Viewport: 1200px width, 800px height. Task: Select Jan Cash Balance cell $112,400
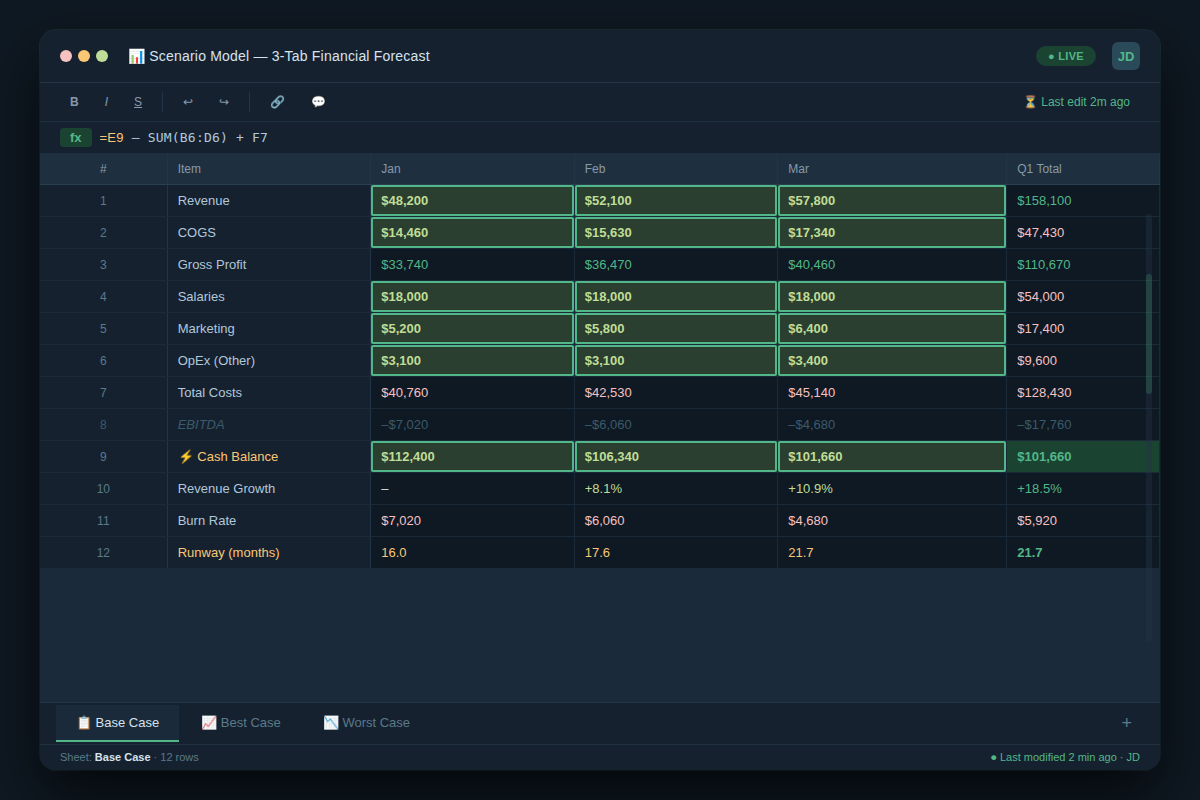pyautogui.click(x=472, y=457)
